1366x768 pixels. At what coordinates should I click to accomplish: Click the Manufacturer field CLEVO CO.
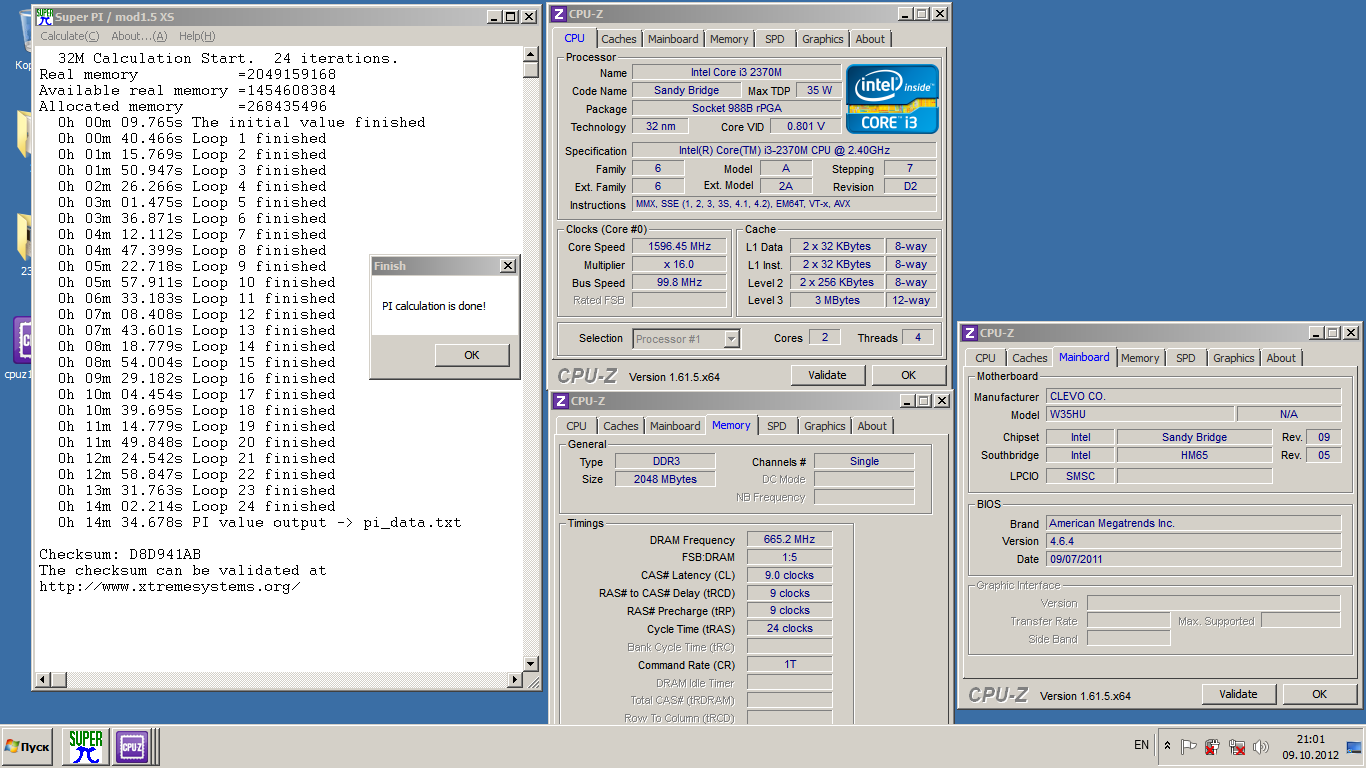[x=1194, y=396]
